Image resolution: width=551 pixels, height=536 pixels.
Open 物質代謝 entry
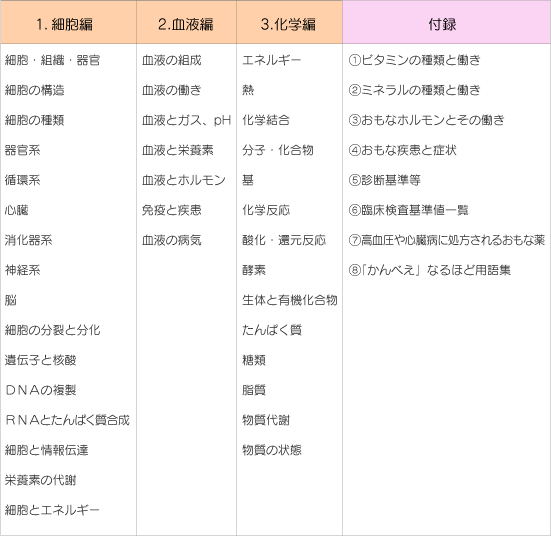(266, 420)
